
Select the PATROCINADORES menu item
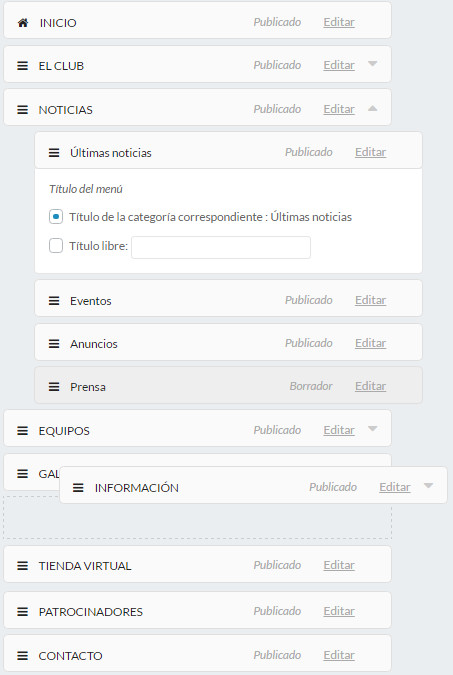coord(197,610)
